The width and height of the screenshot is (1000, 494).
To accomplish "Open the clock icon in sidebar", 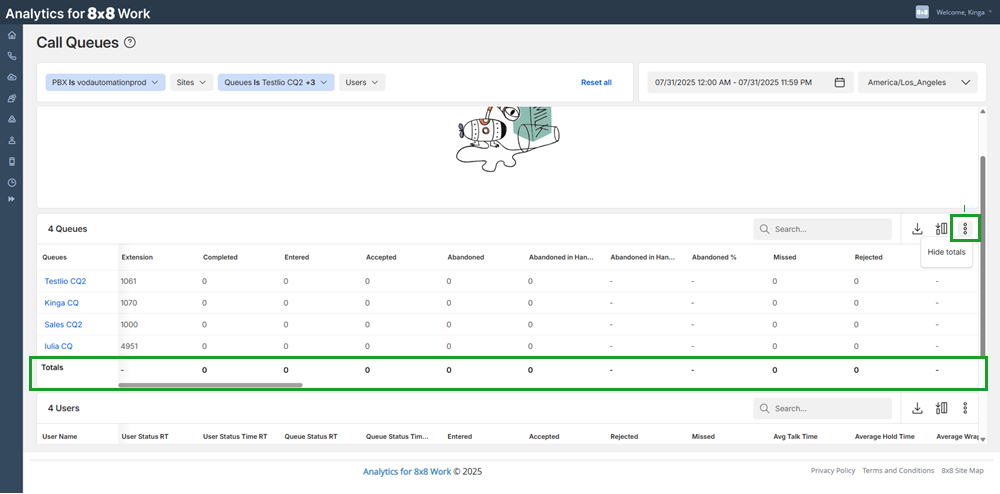I will coord(11,182).
